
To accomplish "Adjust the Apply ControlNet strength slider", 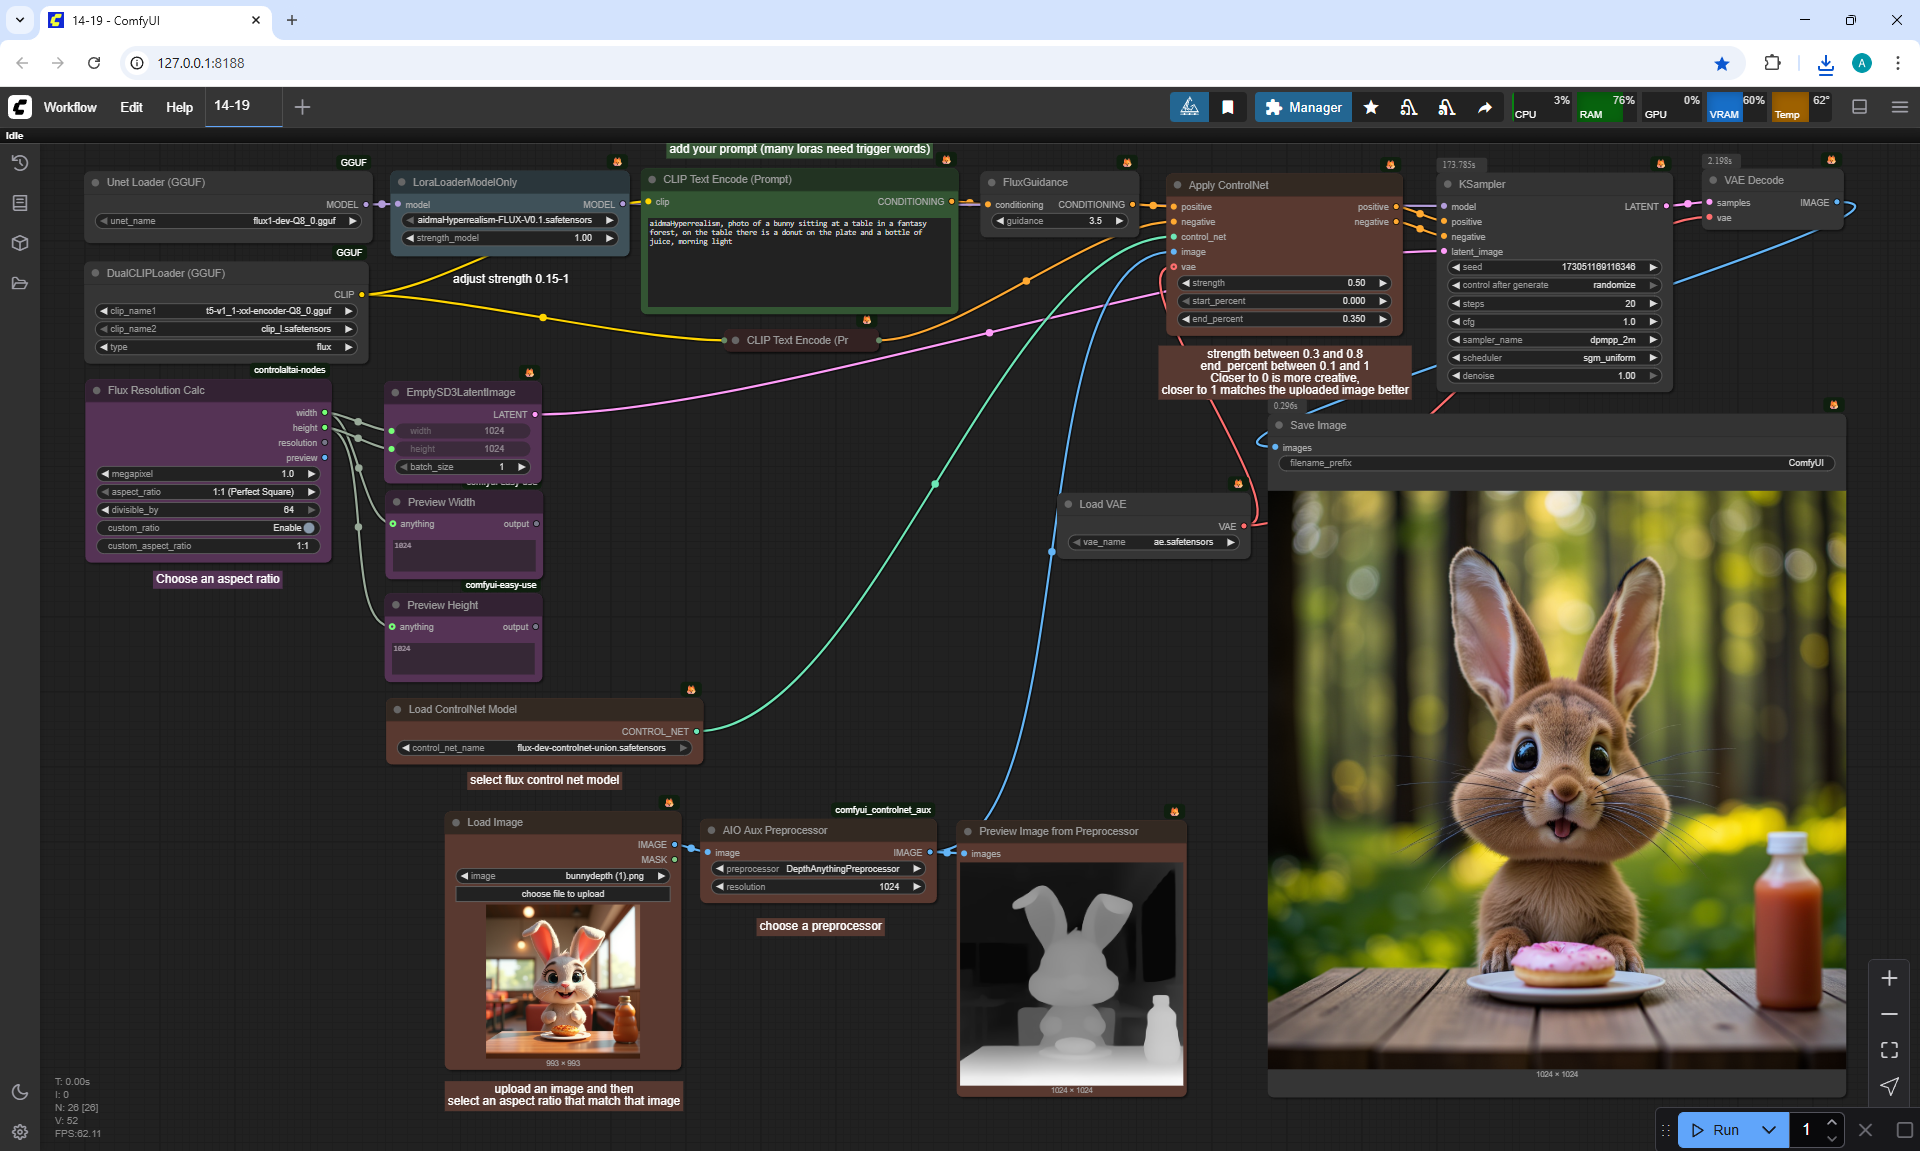I will tap(1285, 283).
